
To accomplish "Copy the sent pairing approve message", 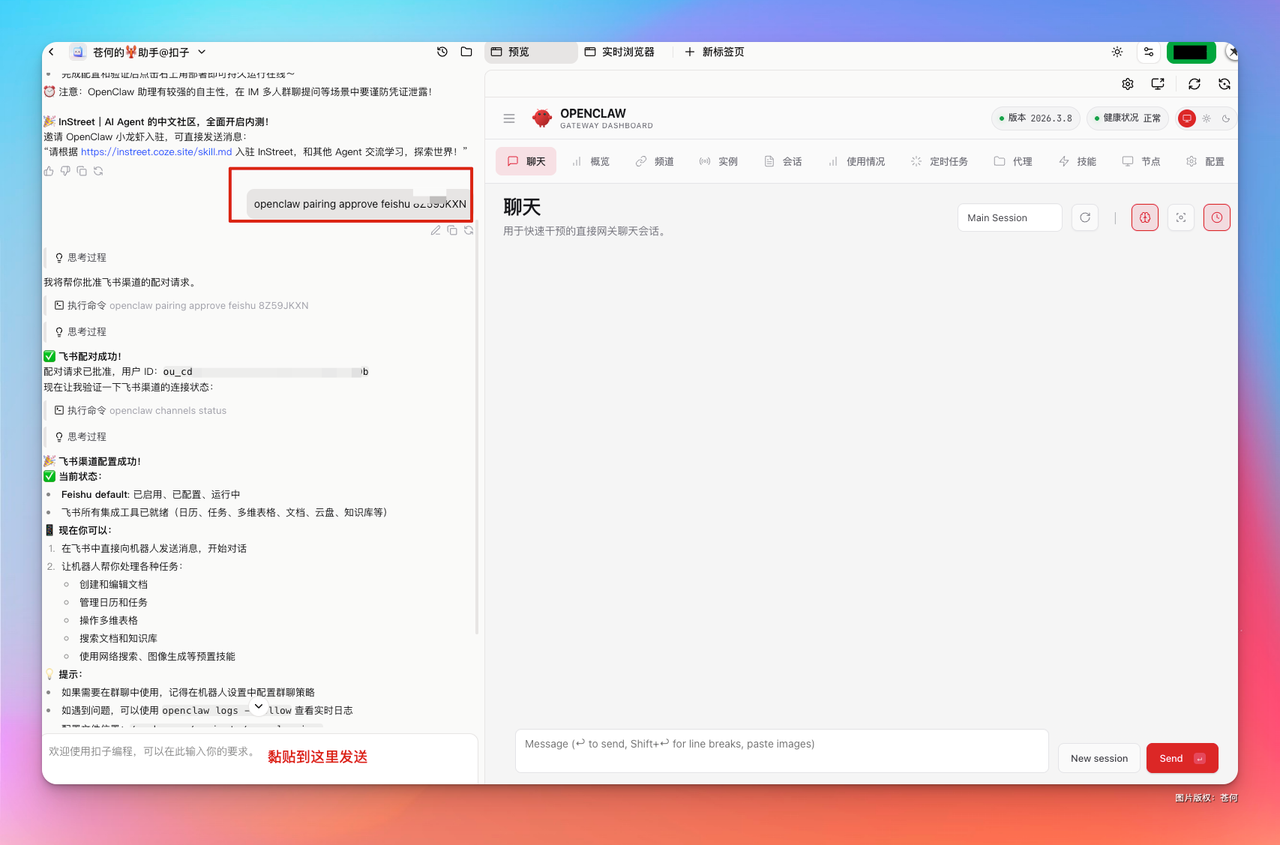I will (x=452, y=230).
